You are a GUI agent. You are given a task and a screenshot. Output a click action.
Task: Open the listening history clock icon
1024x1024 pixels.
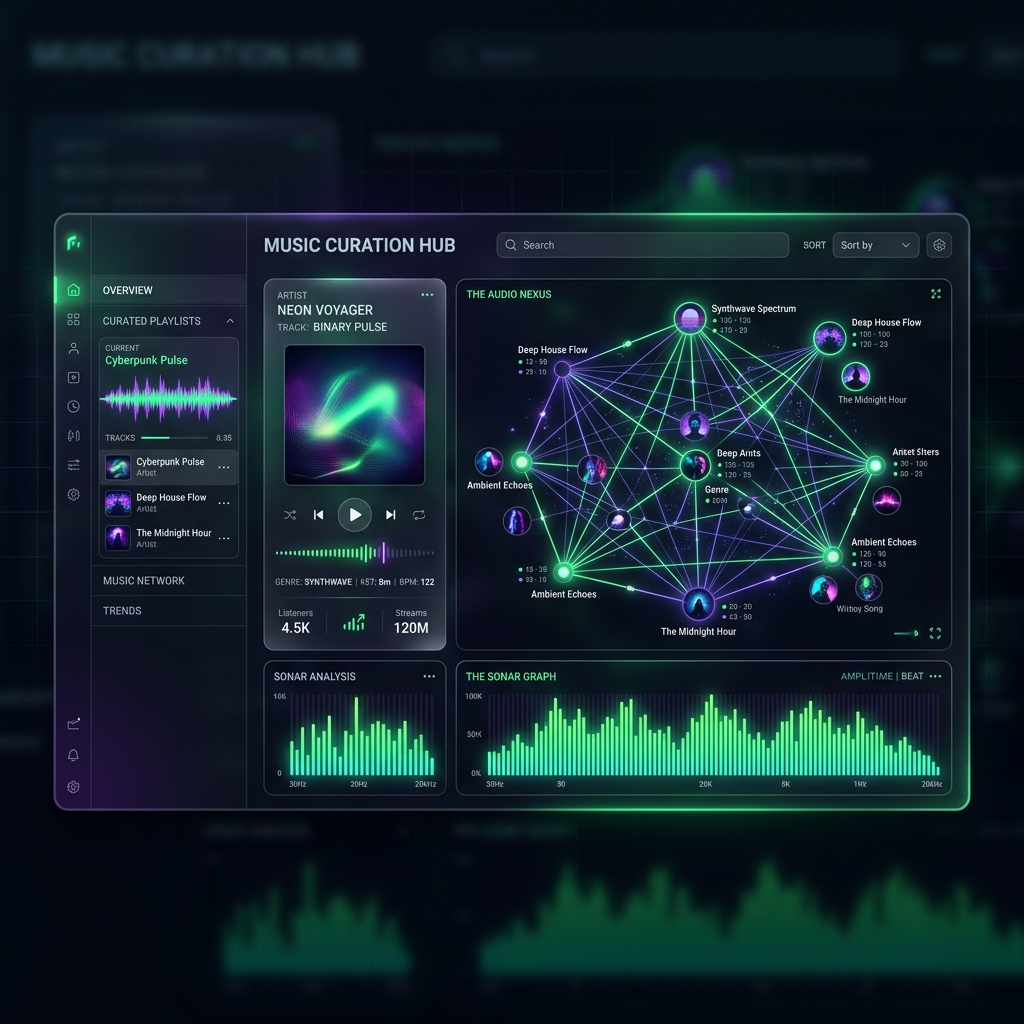click(73, 406)
